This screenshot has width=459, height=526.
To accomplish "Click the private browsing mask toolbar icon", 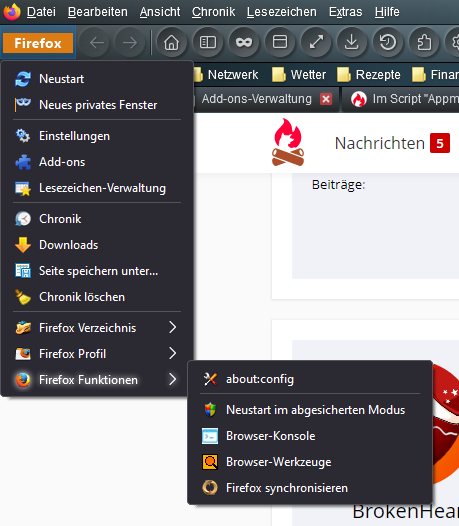I will (x=244, y=43).
